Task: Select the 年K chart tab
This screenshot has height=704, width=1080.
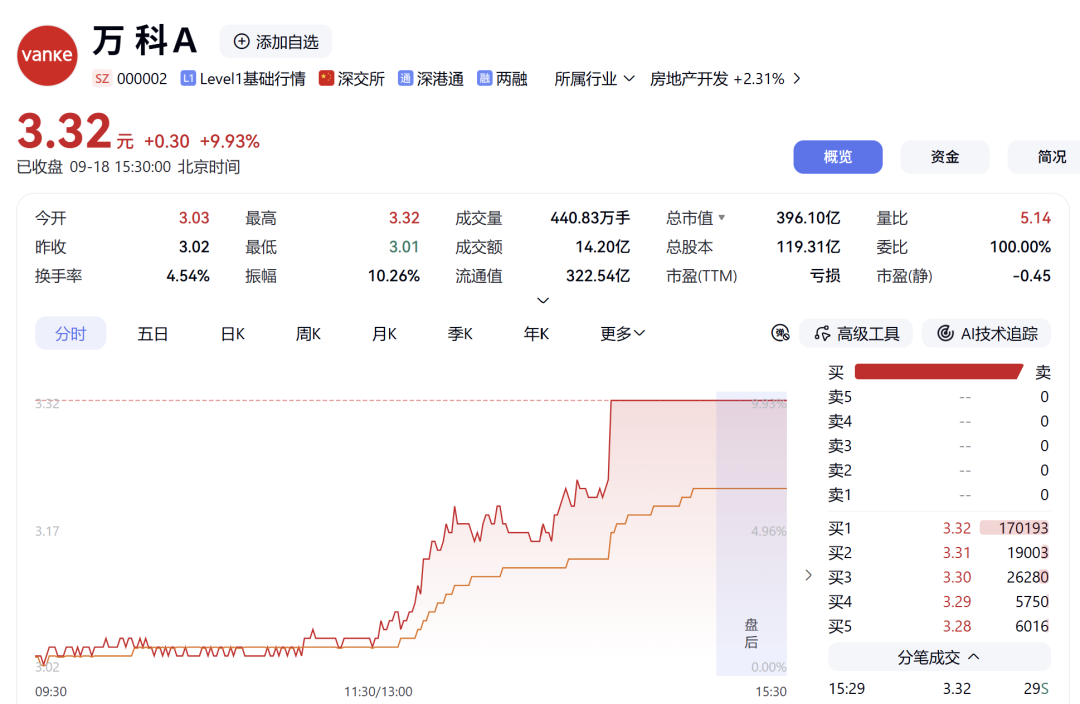Action: coord(536,333)
